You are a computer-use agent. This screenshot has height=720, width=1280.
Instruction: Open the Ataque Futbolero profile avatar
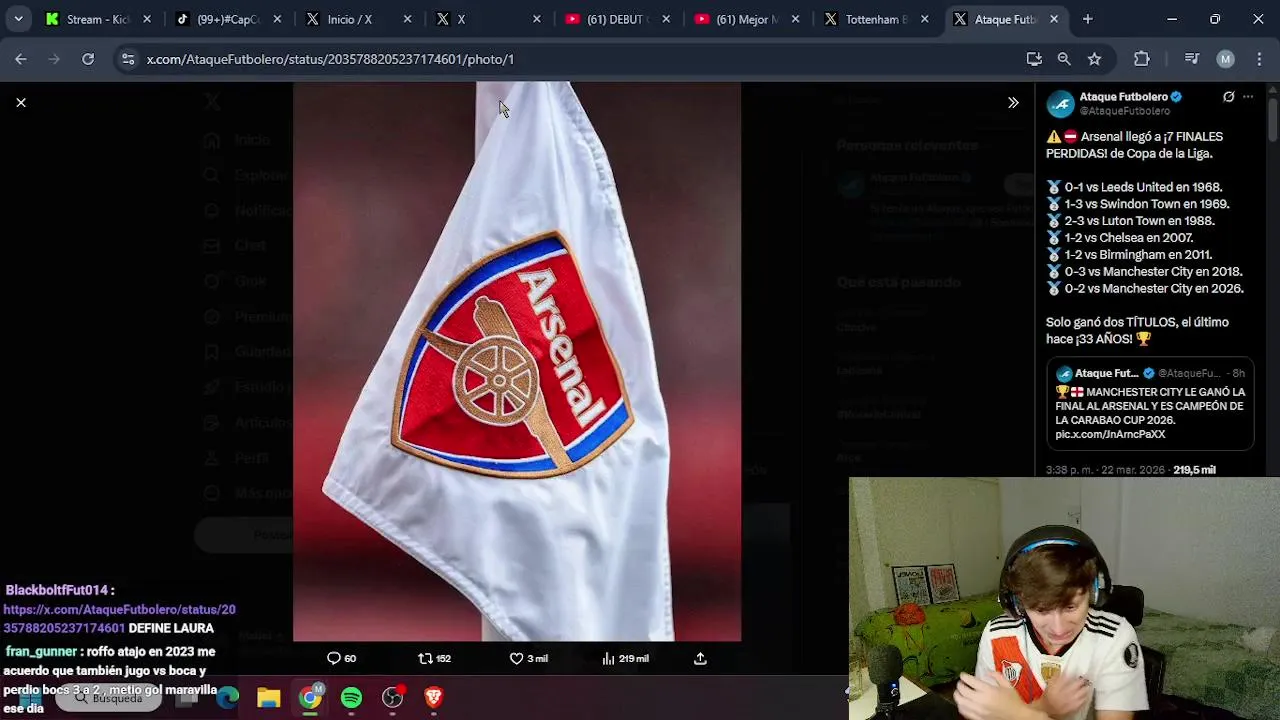tap(1060, 104)
